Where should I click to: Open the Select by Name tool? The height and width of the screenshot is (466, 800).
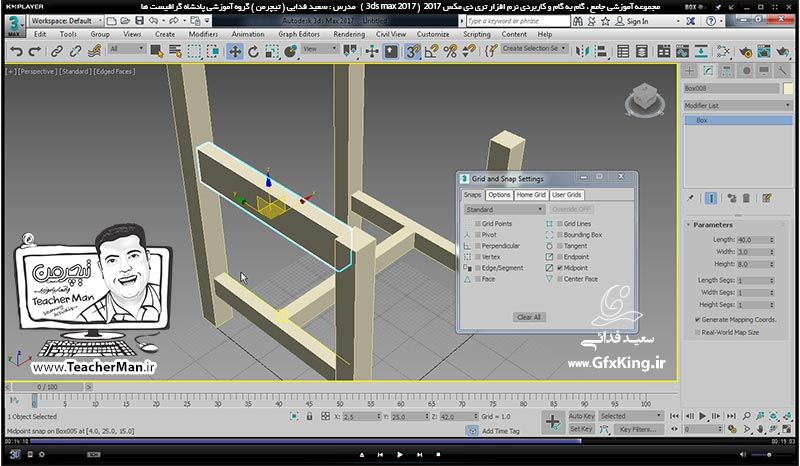click(176, 51)
